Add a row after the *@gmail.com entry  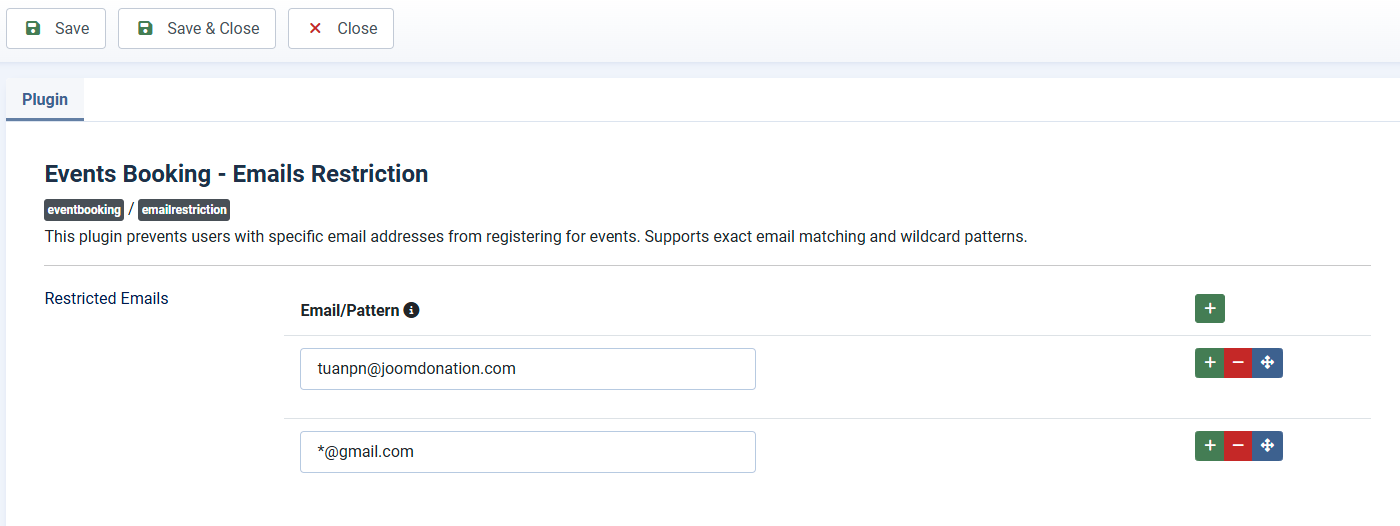tap(1209, 446)
